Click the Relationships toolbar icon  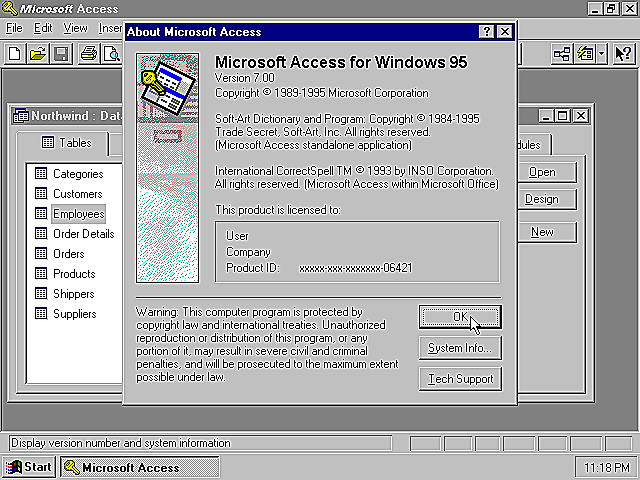[562, 54]
